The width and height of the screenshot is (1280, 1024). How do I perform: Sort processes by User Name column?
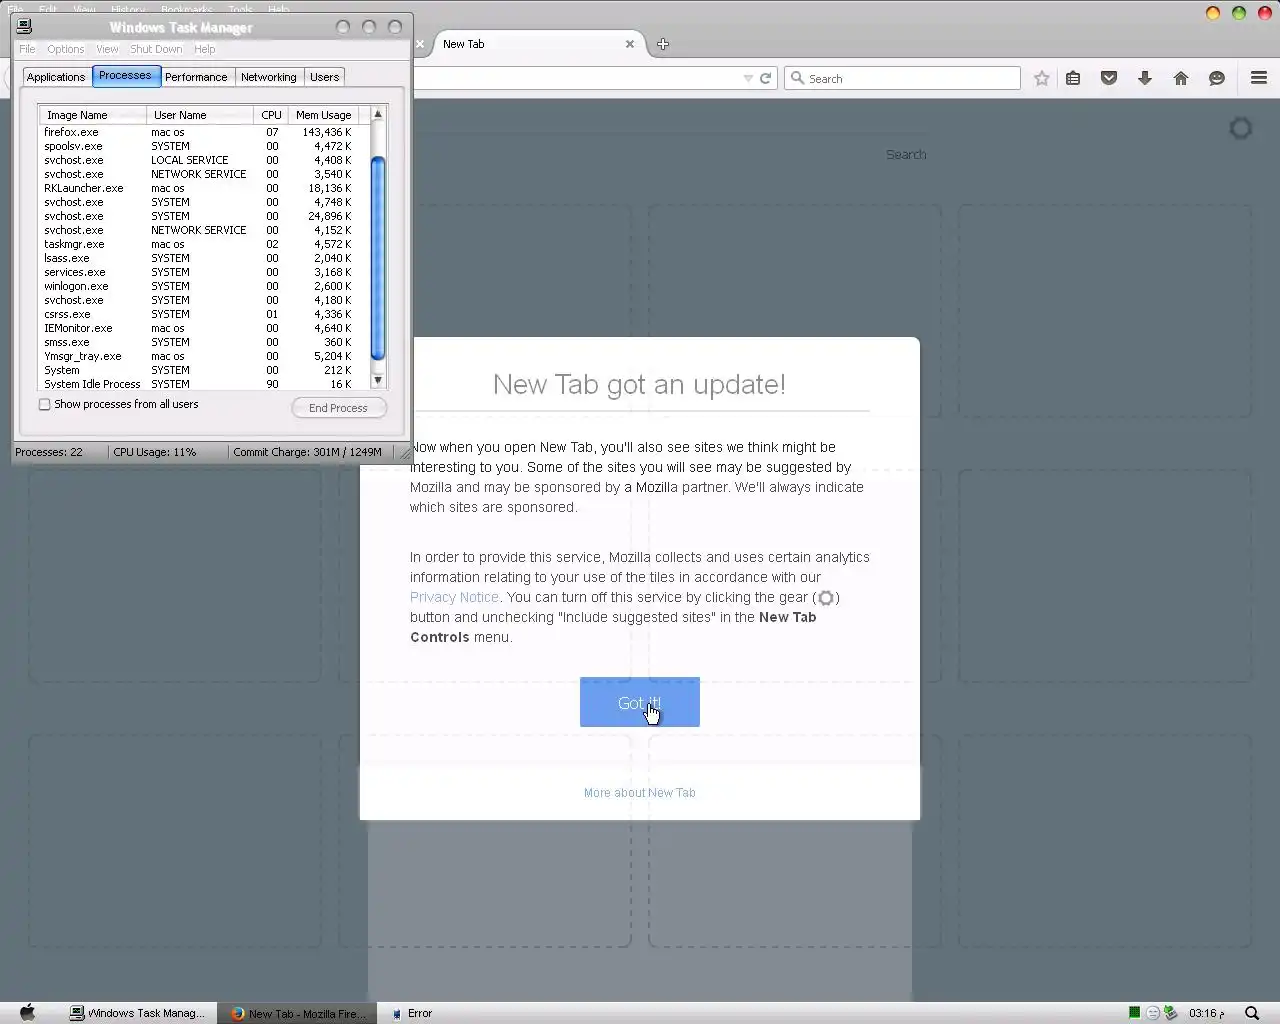[199, 115]
